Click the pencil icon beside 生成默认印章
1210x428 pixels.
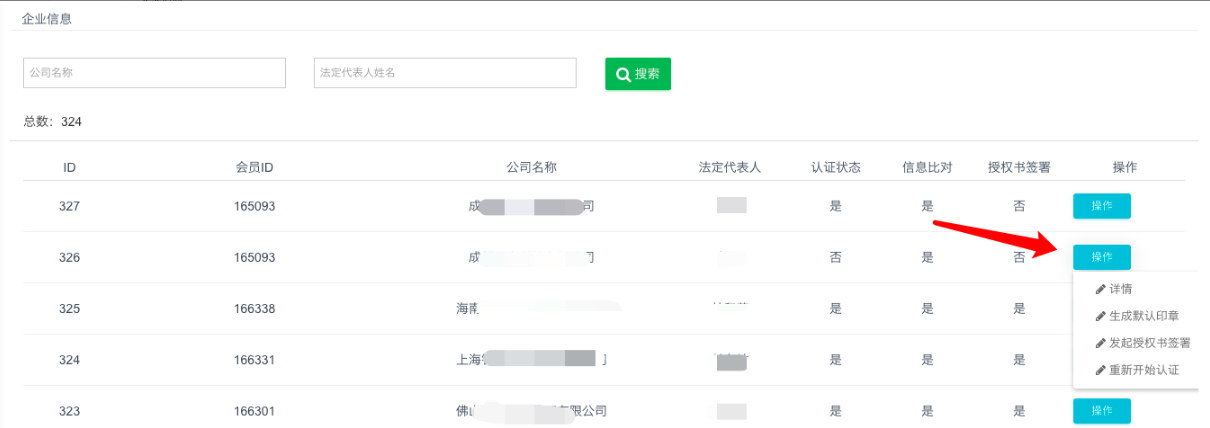pos(1101,316)
